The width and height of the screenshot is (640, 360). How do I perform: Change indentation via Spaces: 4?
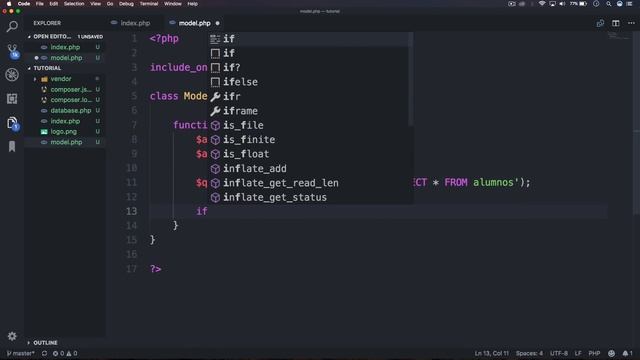[529, 353]
